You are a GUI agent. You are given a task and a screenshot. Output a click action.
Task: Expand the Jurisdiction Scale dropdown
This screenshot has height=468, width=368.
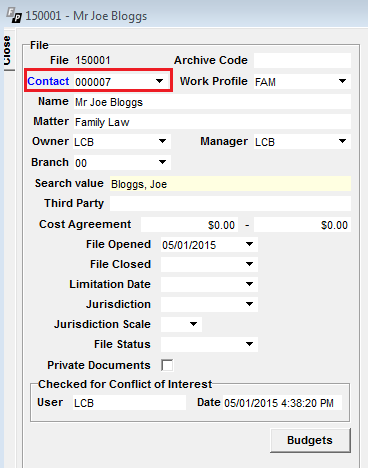pyautogui.click(x=193, y=324)
